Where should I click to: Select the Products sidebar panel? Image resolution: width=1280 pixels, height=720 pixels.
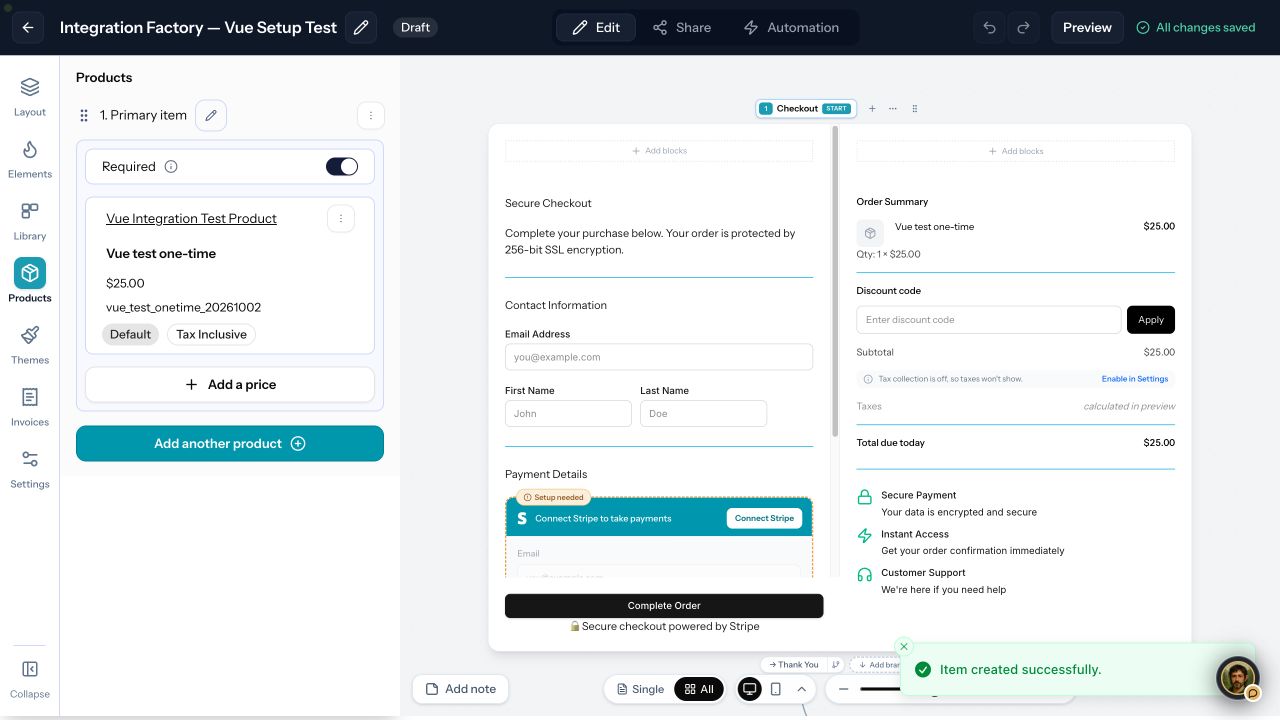point(30,281)
